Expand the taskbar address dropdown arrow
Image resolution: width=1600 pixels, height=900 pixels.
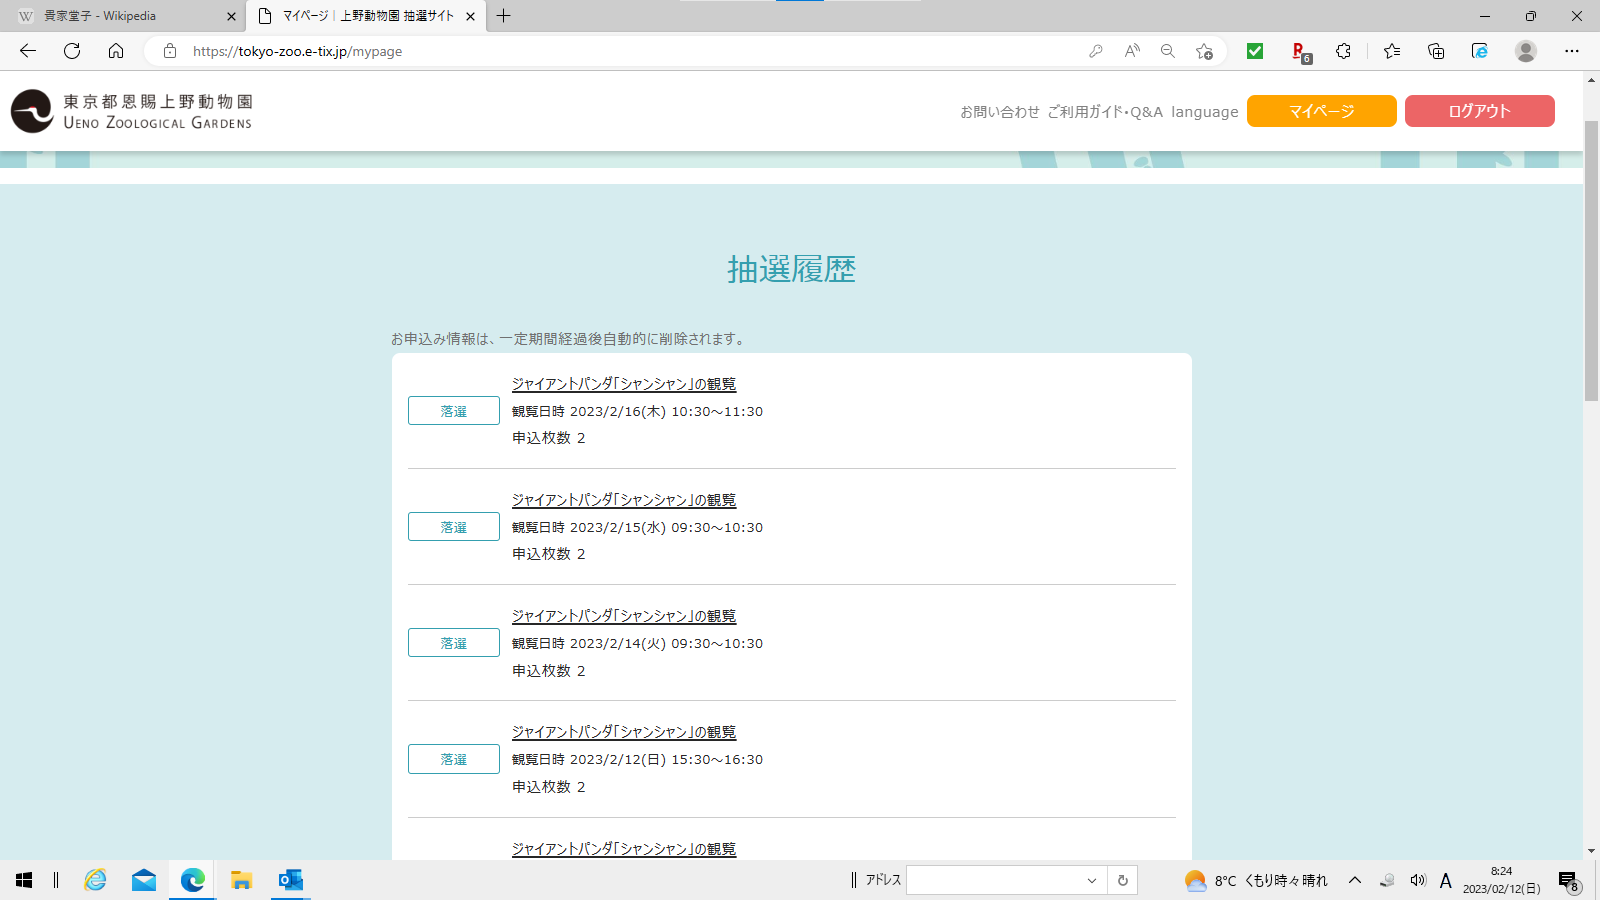[x=1091, y=880]
